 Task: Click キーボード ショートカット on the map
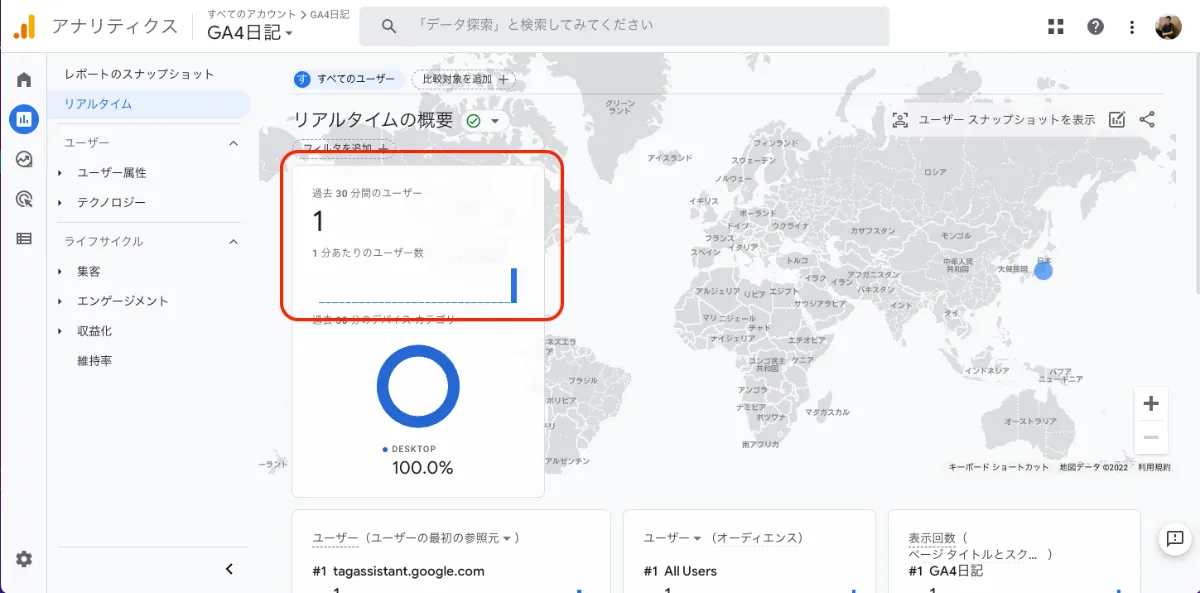(x=998, y=467)
